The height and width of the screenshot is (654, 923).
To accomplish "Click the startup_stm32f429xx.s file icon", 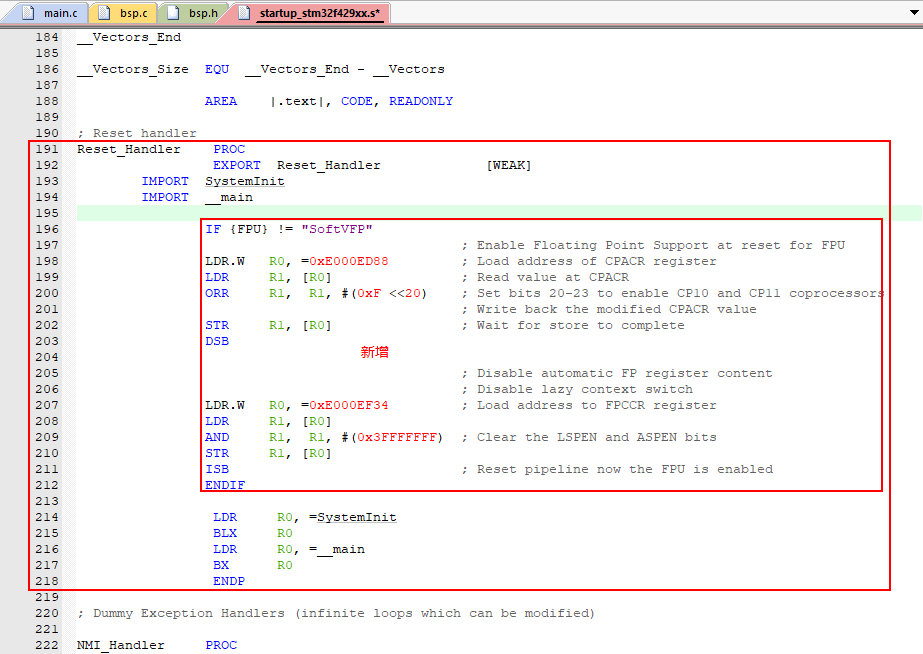I will 244,12.
